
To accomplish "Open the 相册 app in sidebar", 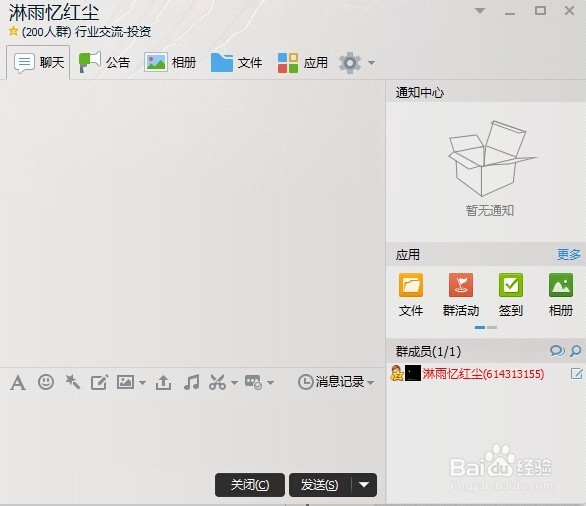I will pyautogui.click(x=561, y=295).
